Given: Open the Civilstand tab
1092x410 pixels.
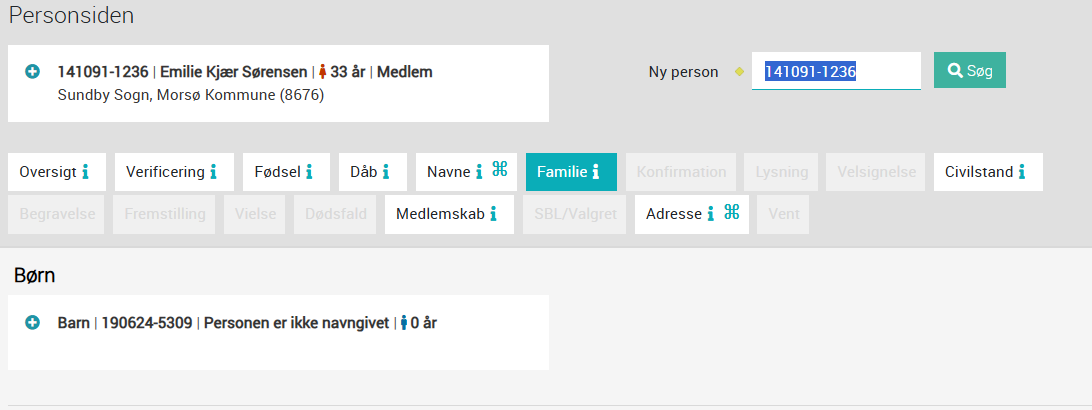Looking at the screenshot, I should coord(988,172).
